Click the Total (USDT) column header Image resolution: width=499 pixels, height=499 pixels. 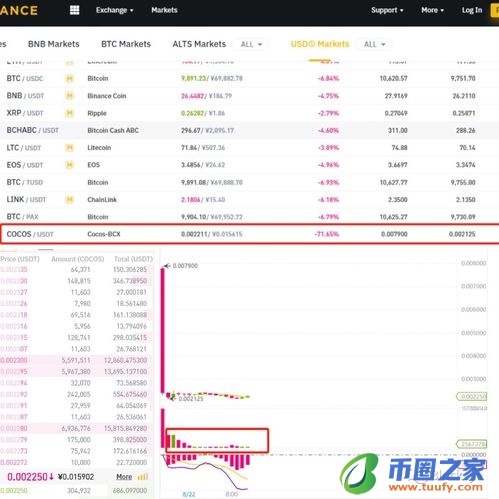click(x=133, y=259)
